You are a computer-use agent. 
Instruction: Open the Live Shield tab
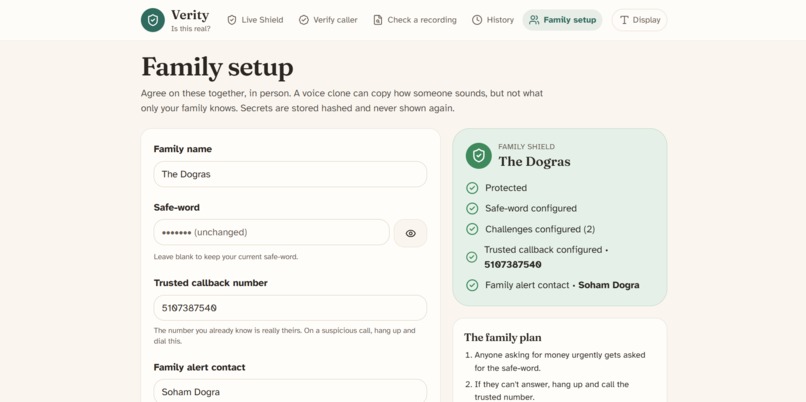(x=255, y=20)
